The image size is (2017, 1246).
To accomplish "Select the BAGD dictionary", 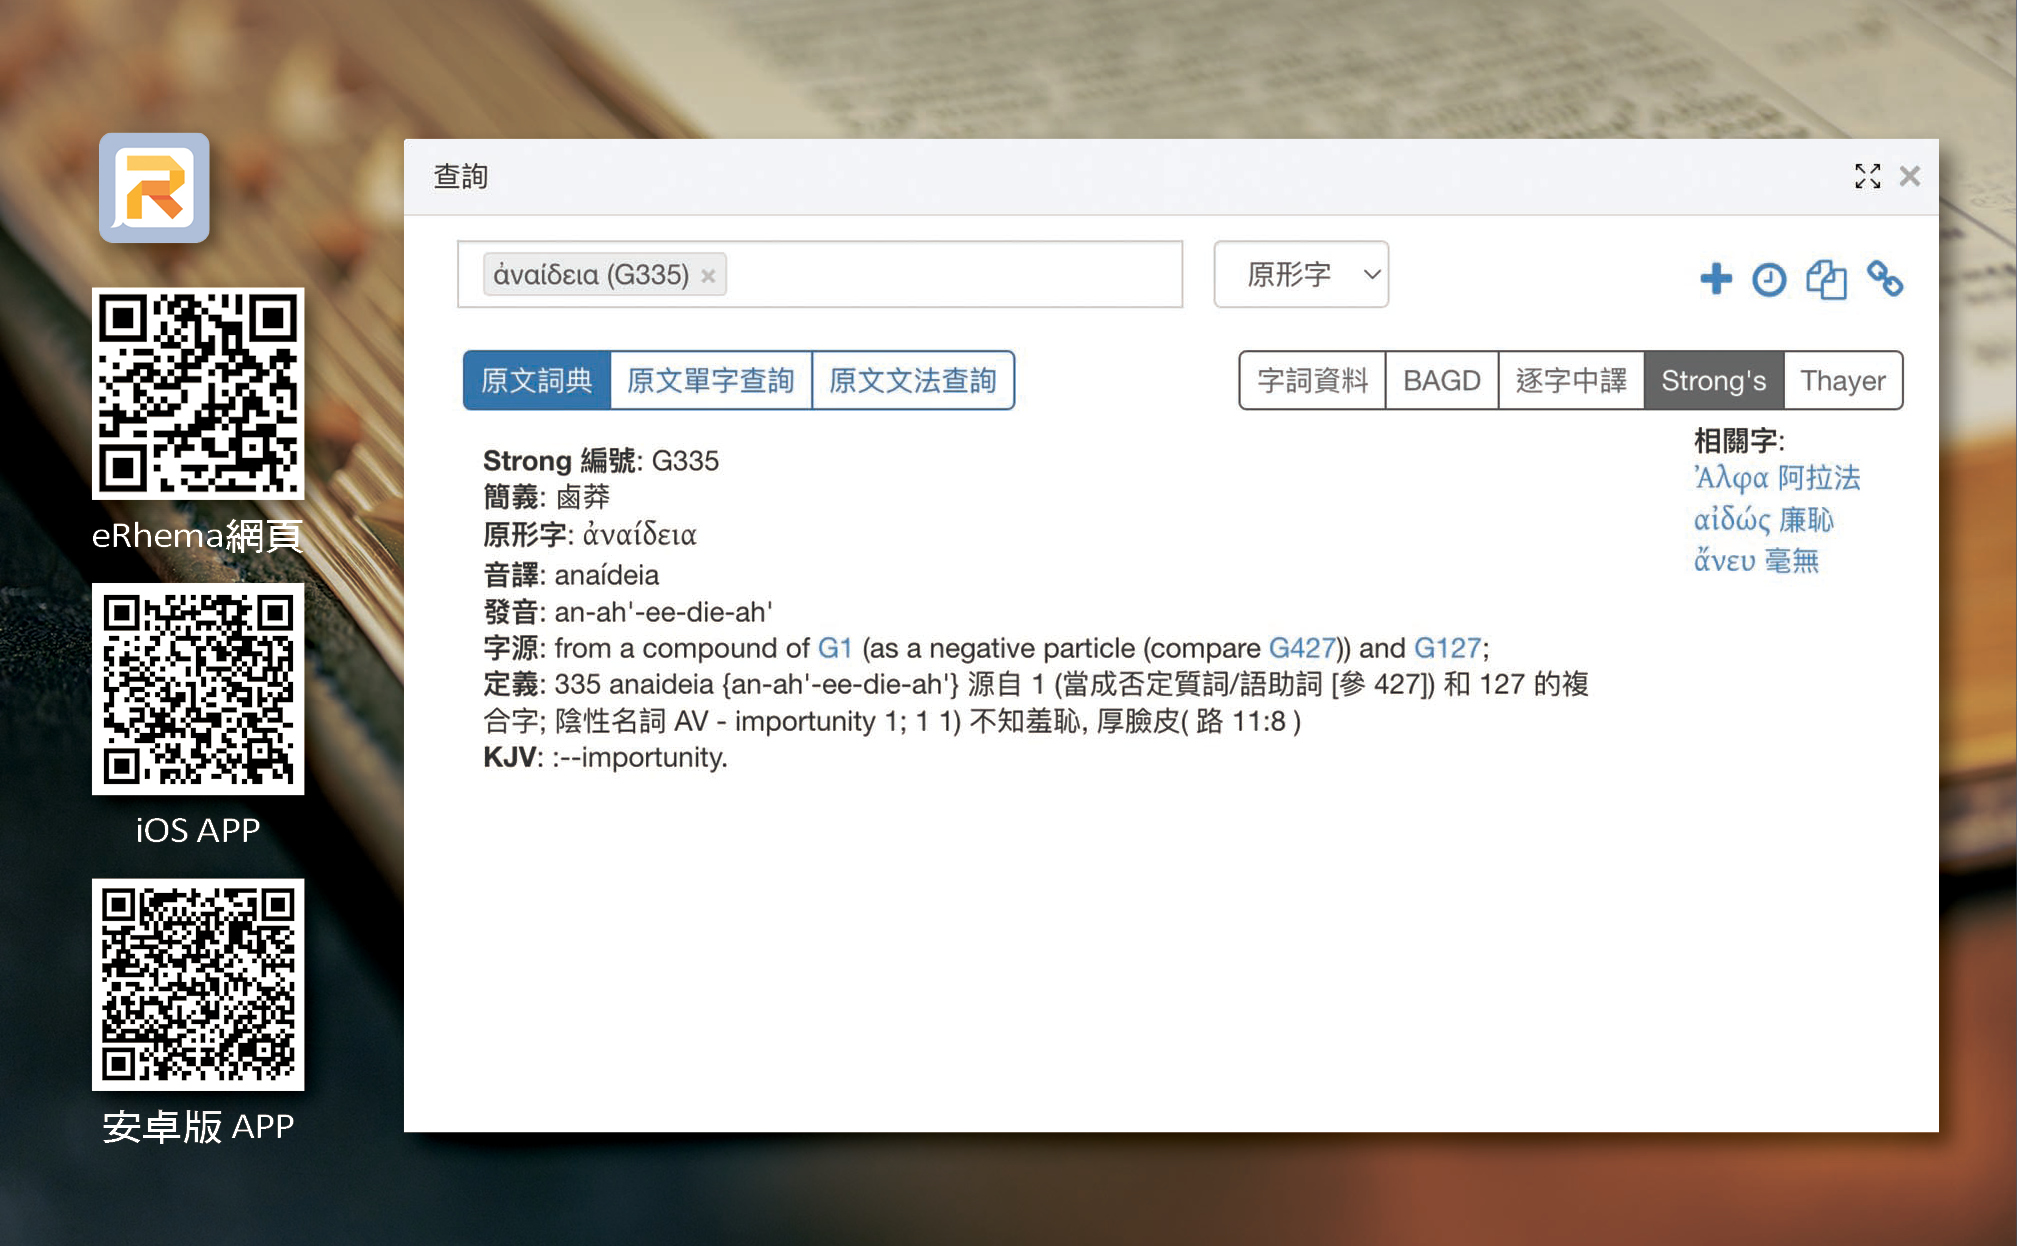I will 1441,381.
